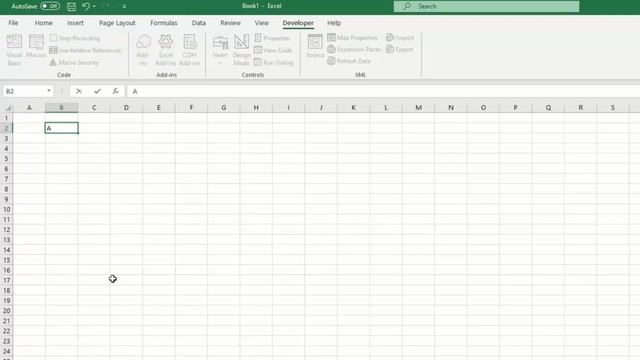Switch to the Home tab

click(x=44, y=23)
